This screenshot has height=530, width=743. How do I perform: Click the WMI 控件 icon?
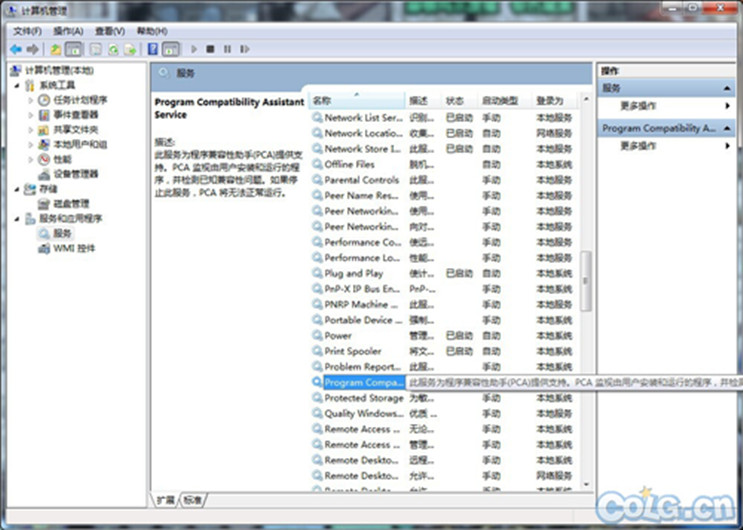tap(44, 248)
